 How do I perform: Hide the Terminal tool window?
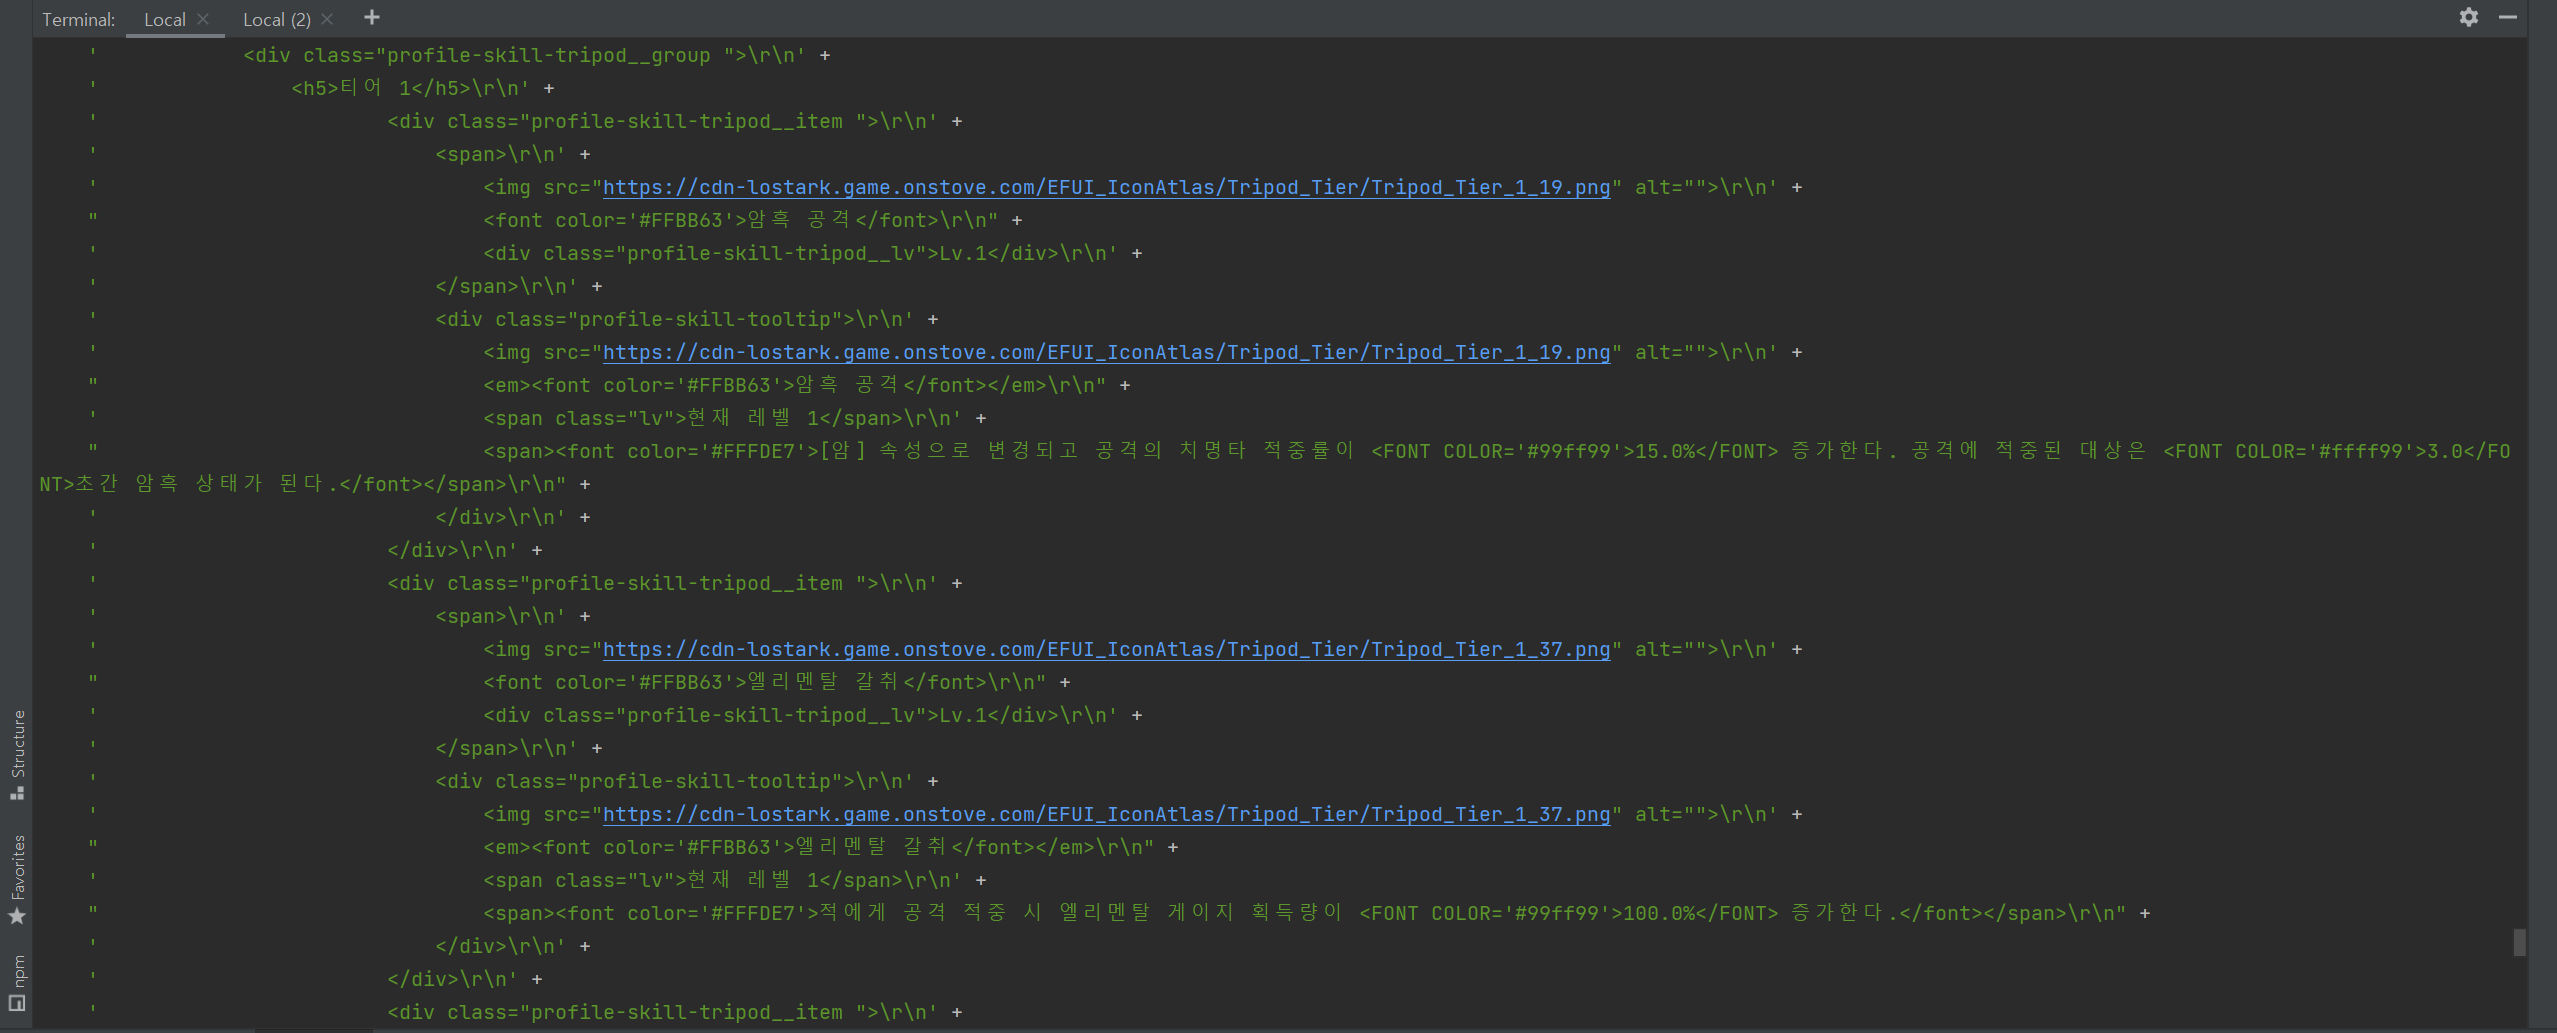[2507, 17]
